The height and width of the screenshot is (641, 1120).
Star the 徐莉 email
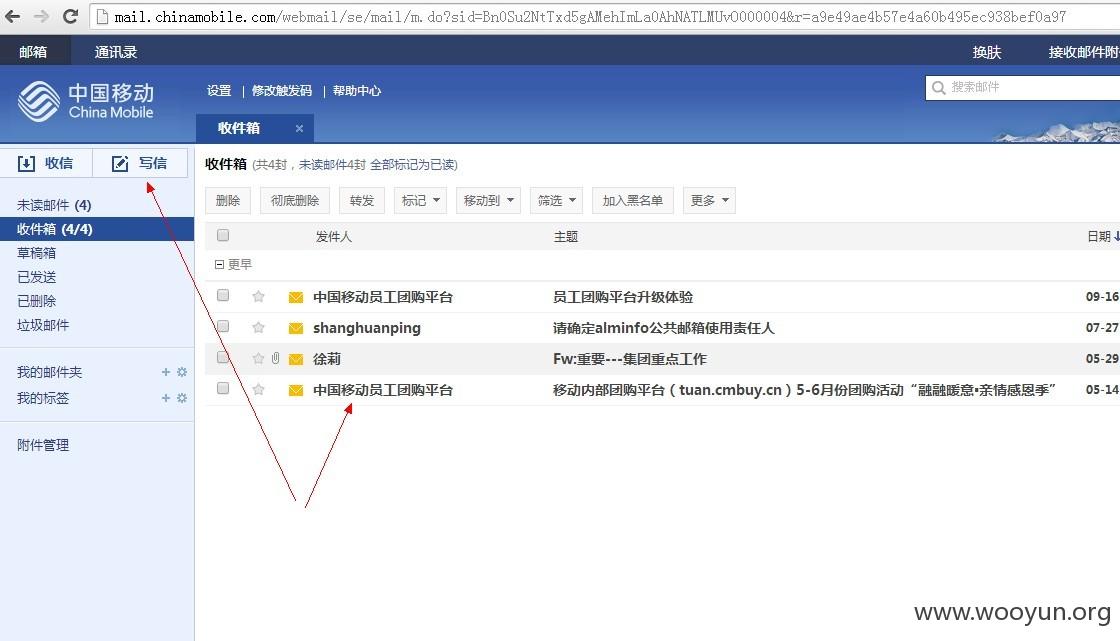259,358
